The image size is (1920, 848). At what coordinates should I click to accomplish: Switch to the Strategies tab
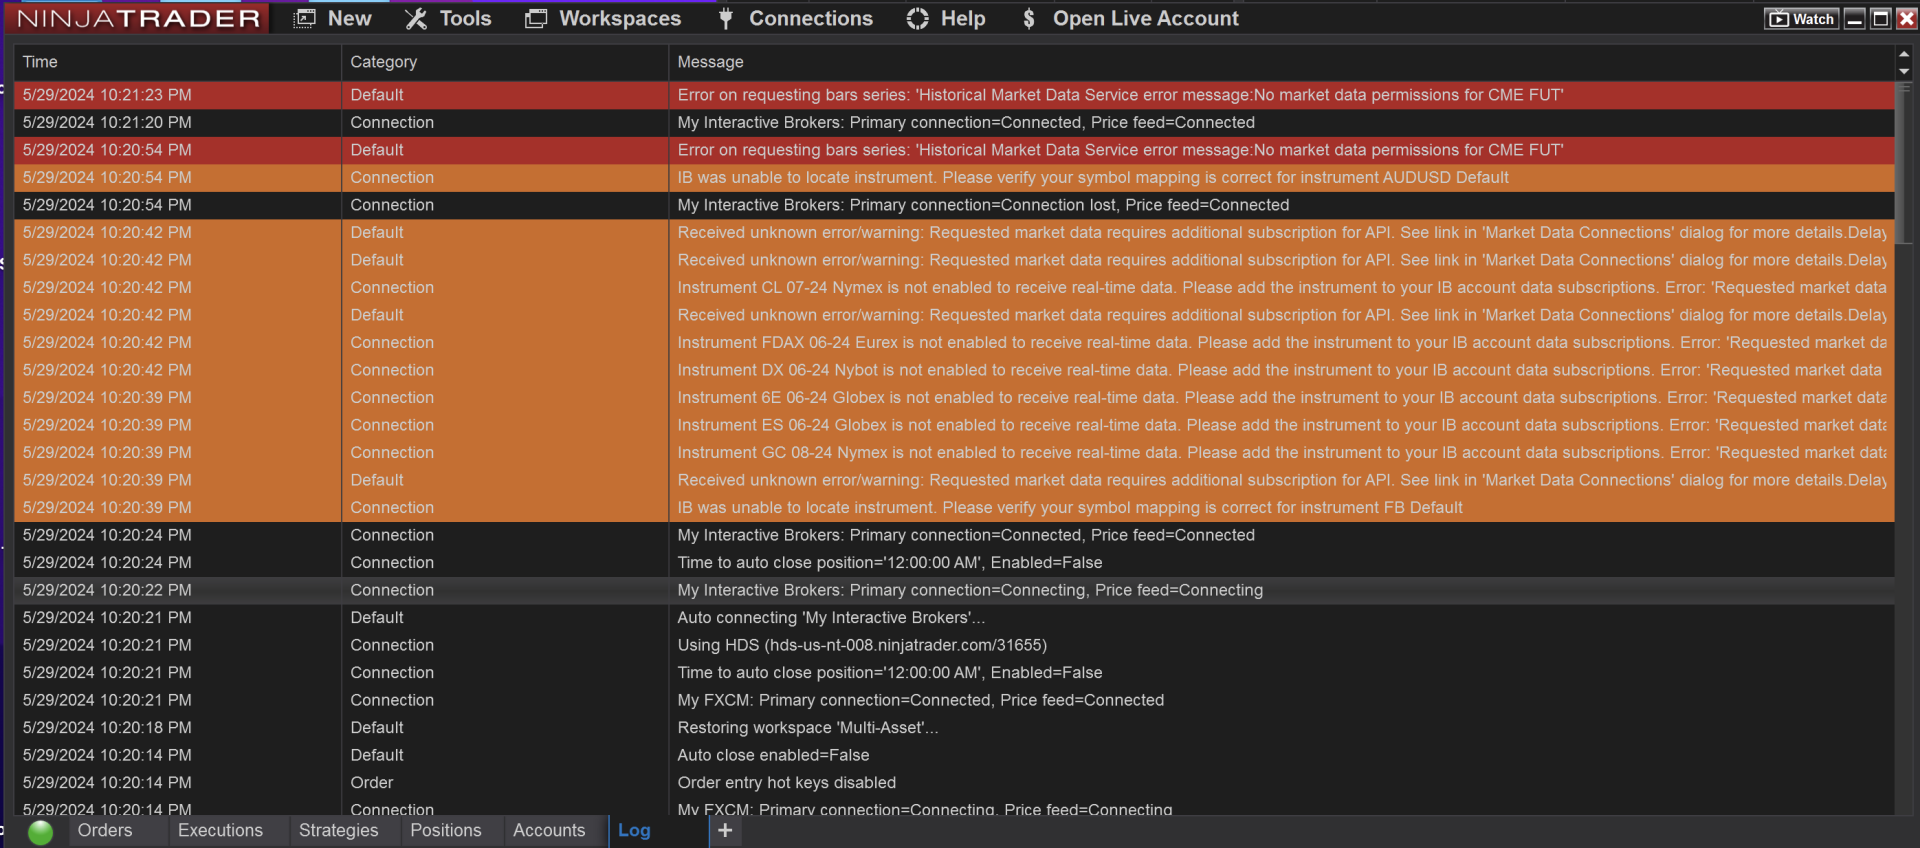[338, 830]
